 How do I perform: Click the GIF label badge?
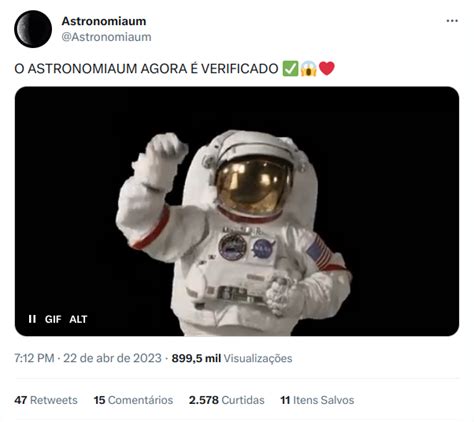[53, 319]
